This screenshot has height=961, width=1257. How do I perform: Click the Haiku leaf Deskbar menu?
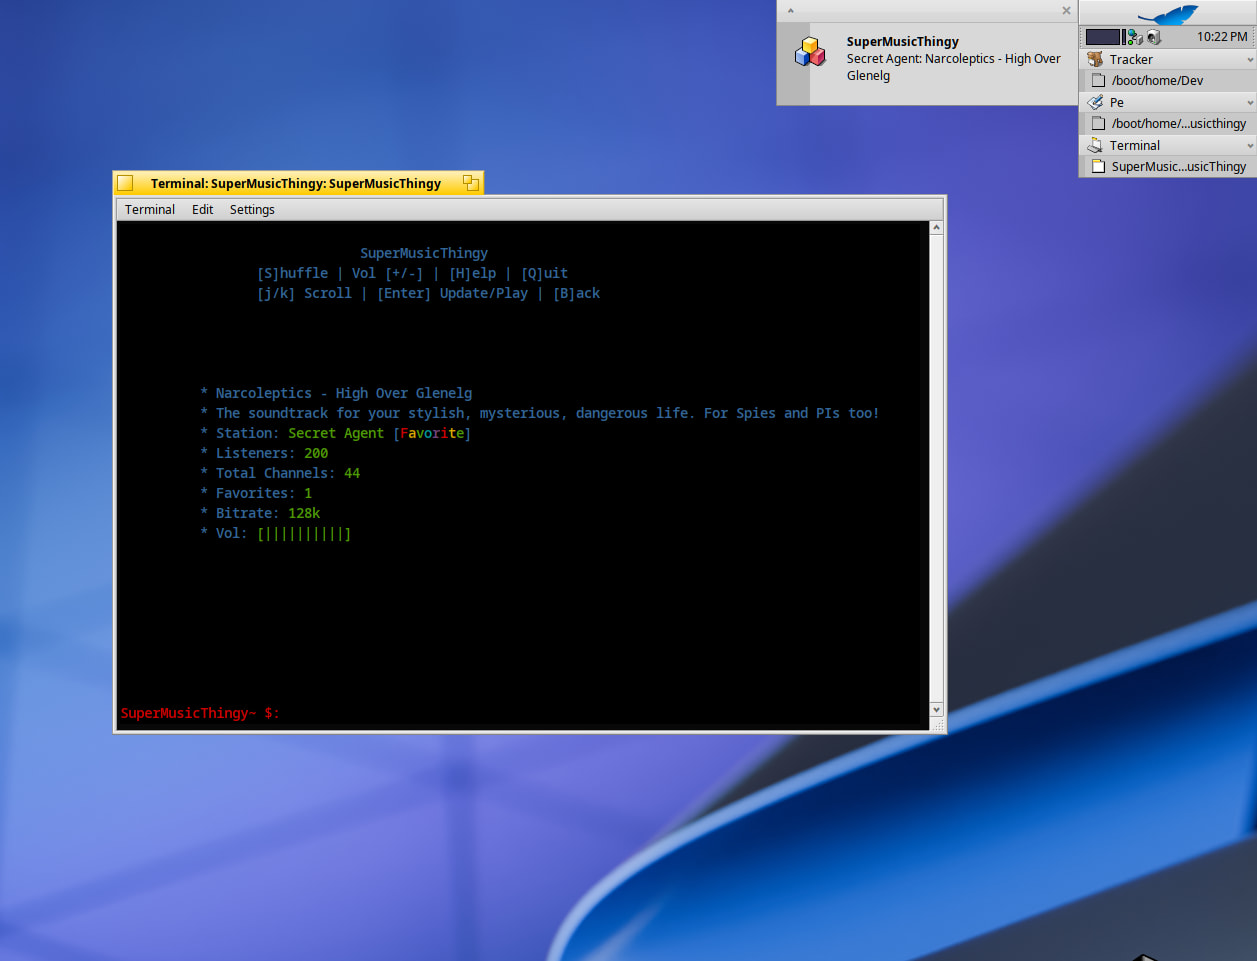(x=1167, y=13)
